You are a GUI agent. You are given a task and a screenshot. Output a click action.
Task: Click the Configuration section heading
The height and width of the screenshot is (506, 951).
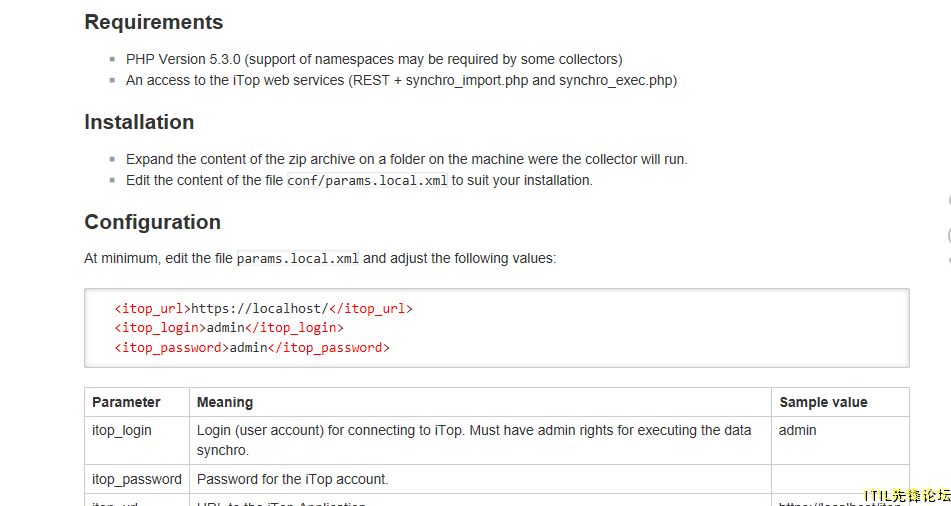coord(152,222)
